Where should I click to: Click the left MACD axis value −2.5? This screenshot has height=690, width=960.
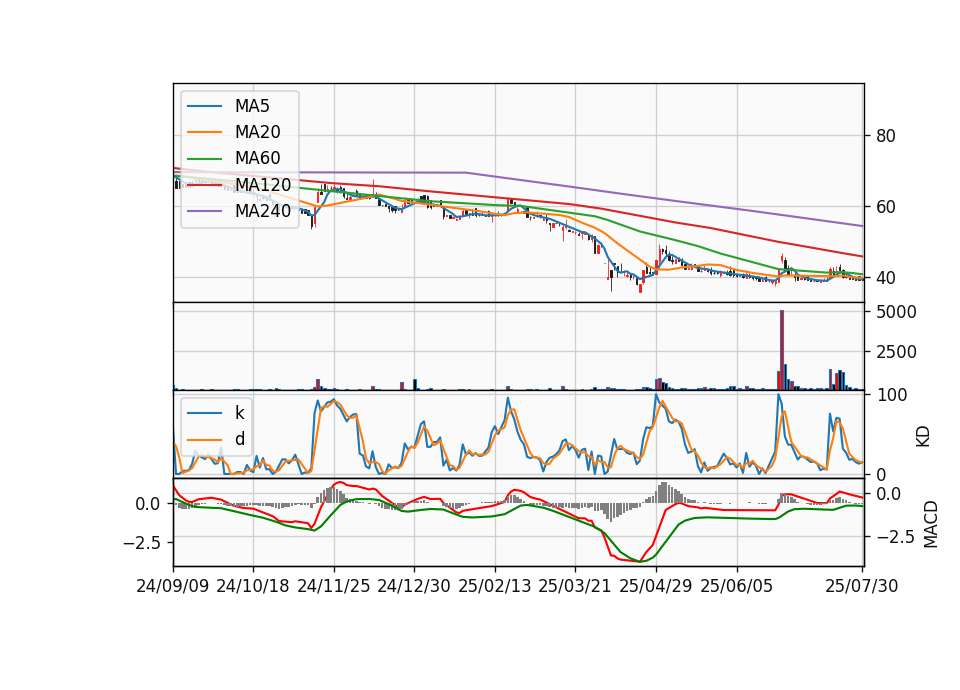click(141, 543)
